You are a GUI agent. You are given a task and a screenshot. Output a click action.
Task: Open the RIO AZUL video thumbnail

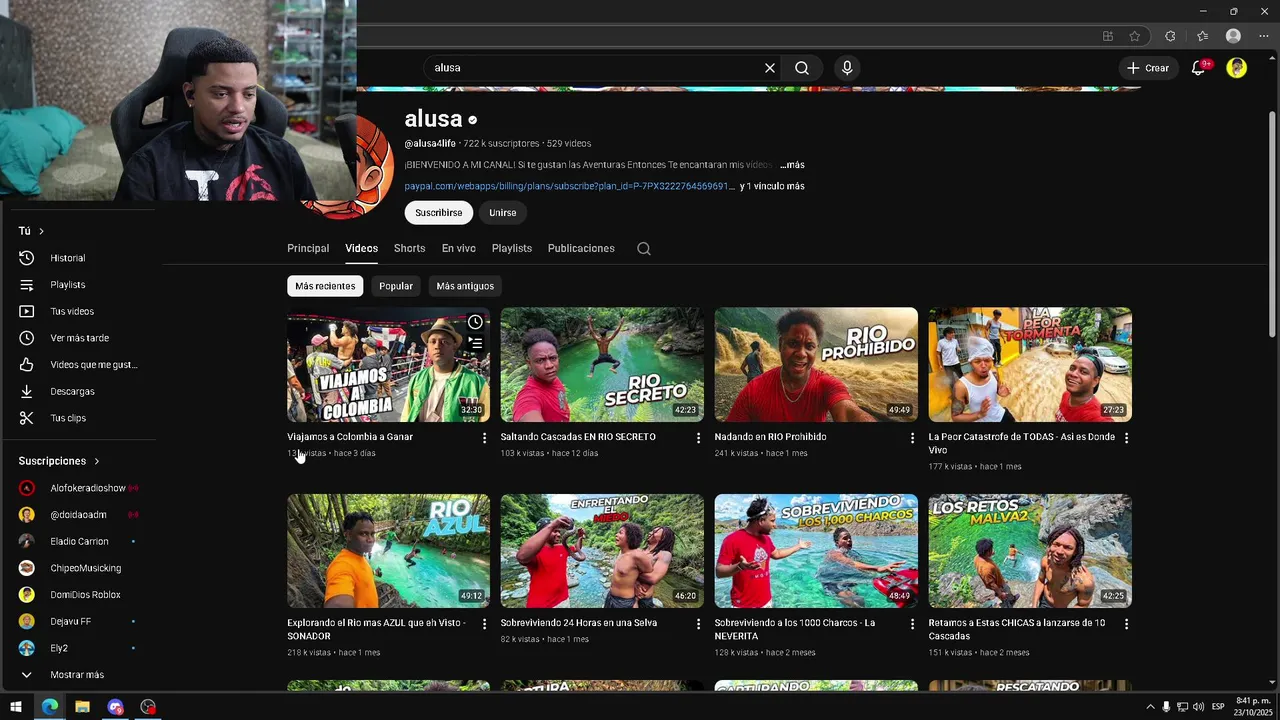click(388, 551)
